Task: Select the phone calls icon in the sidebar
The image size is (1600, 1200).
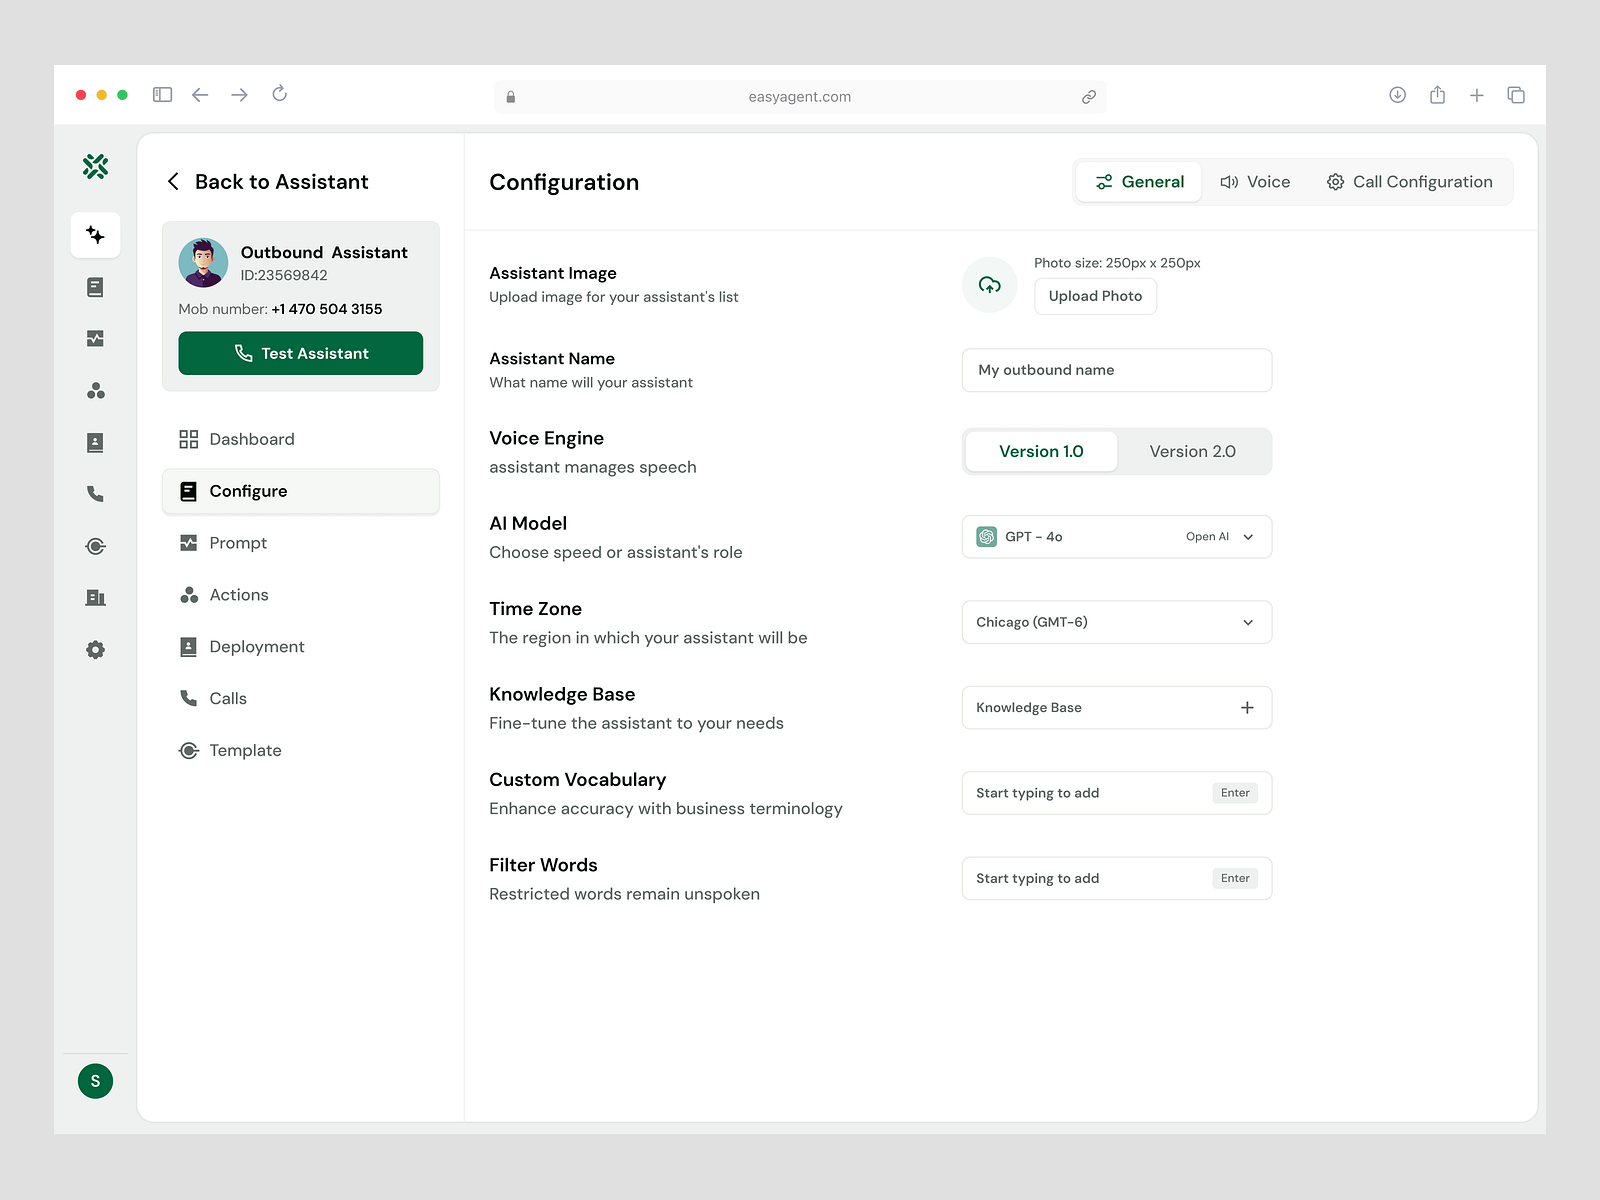Action: 95,494
